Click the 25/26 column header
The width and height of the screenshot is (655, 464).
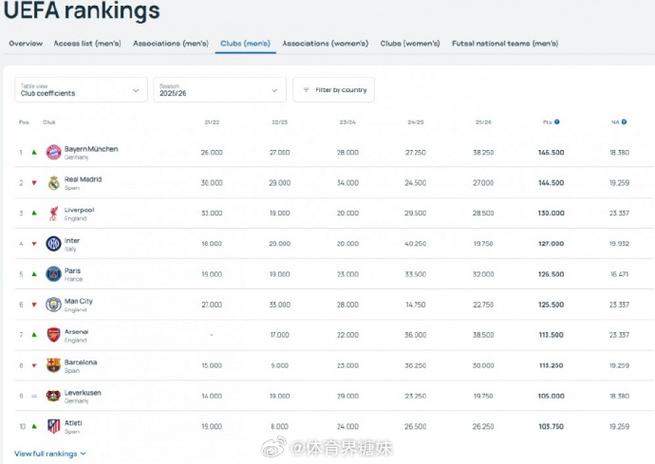pyautogui.click(x=483, y=122)
